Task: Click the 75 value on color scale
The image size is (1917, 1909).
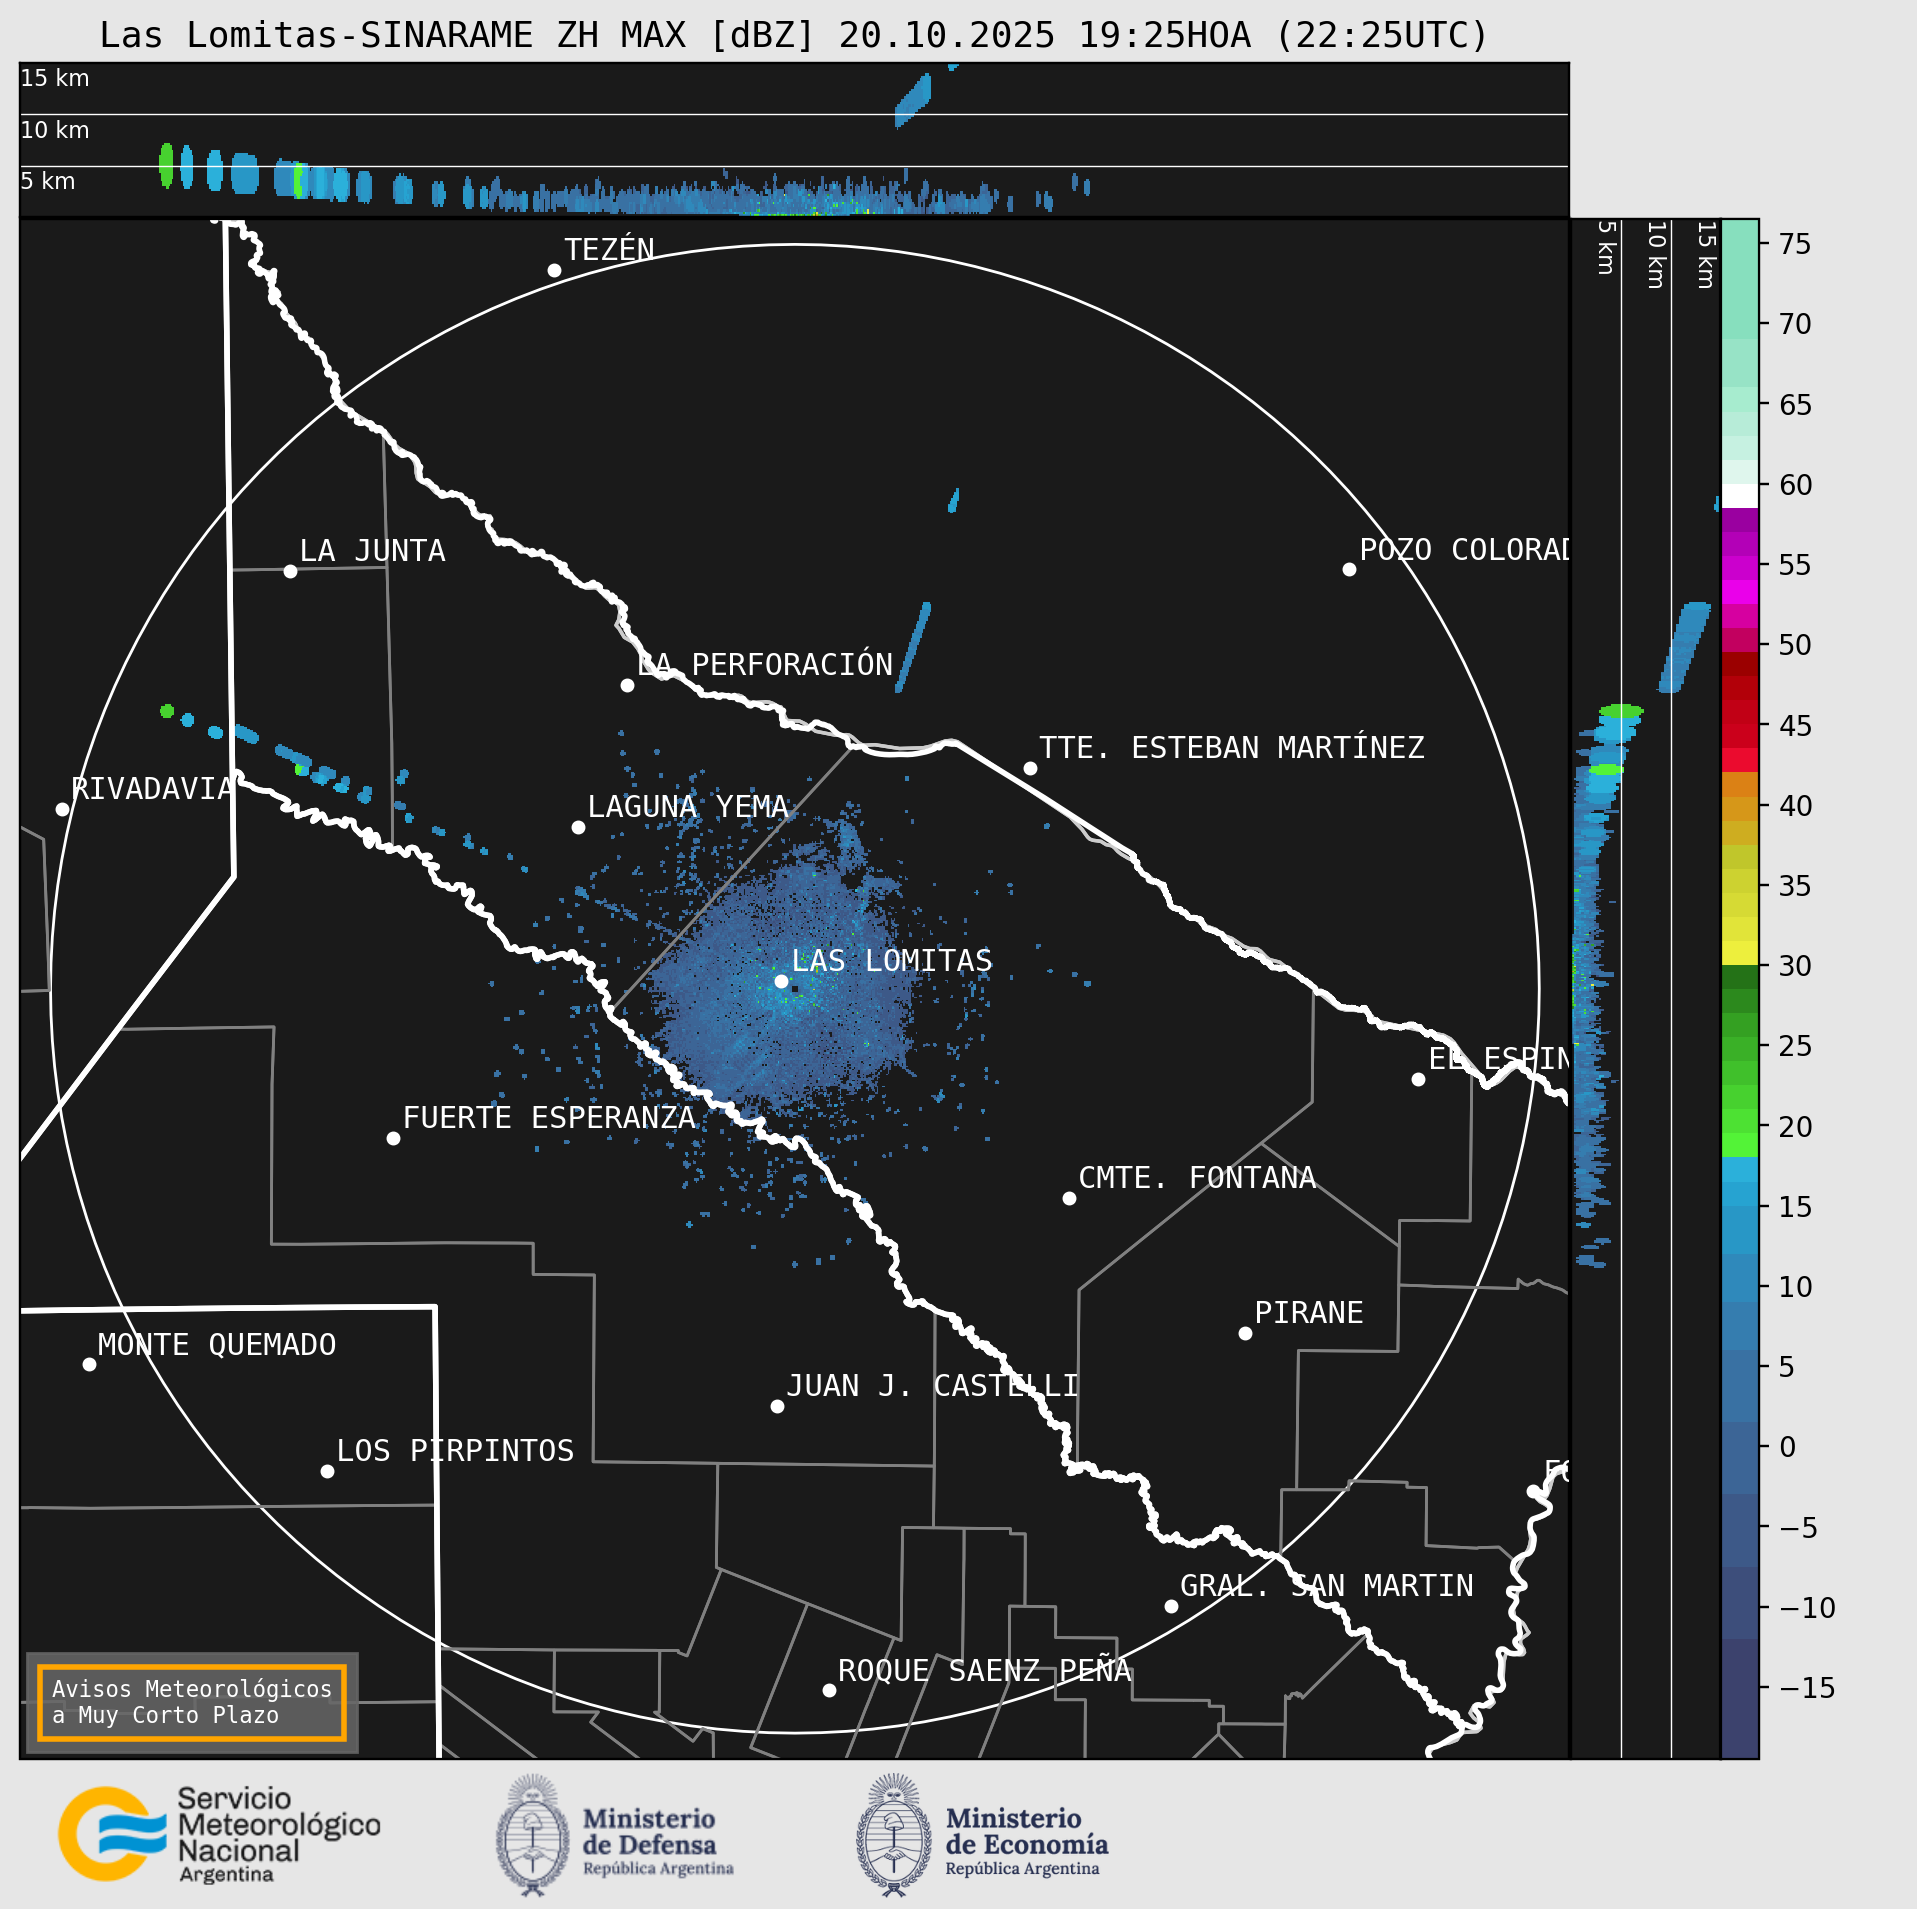Action: [1795, 244]
